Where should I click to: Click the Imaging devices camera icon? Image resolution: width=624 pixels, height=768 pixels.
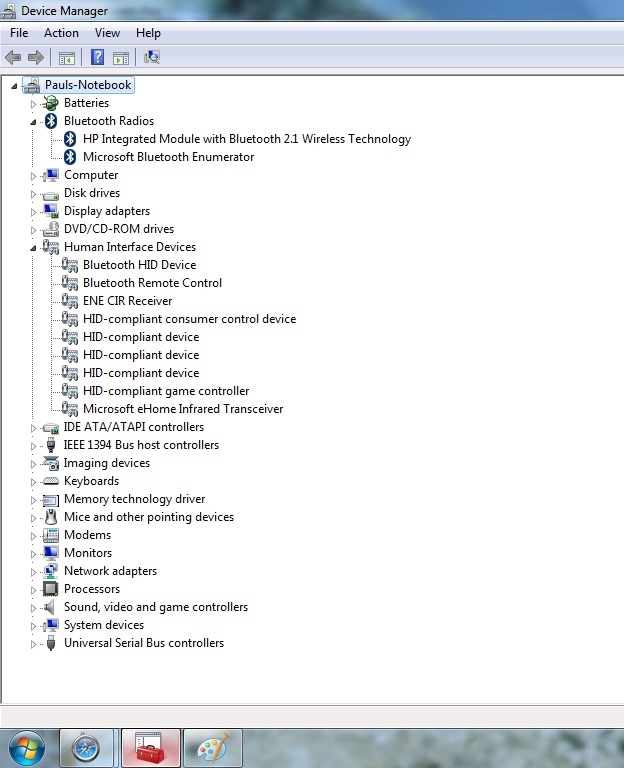[50, 463]
